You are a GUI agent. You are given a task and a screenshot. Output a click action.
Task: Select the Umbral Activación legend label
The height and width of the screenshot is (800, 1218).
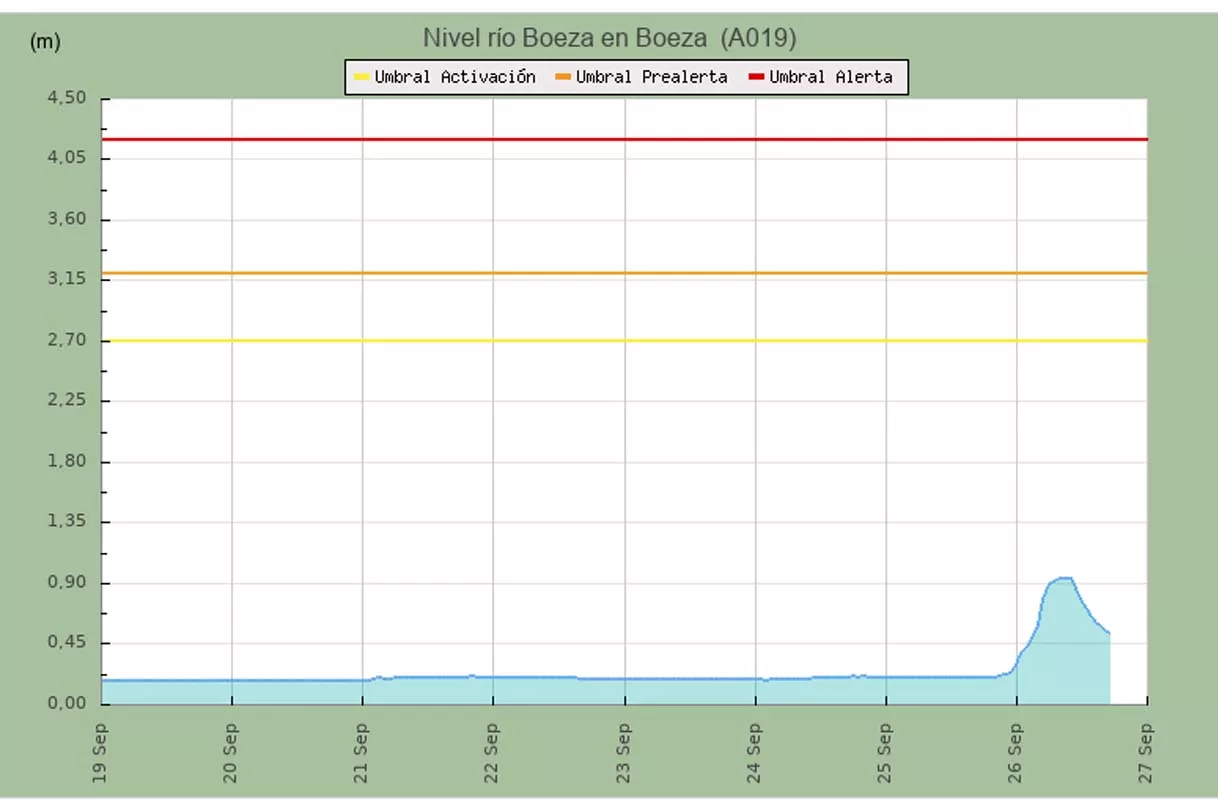point(455,77)
